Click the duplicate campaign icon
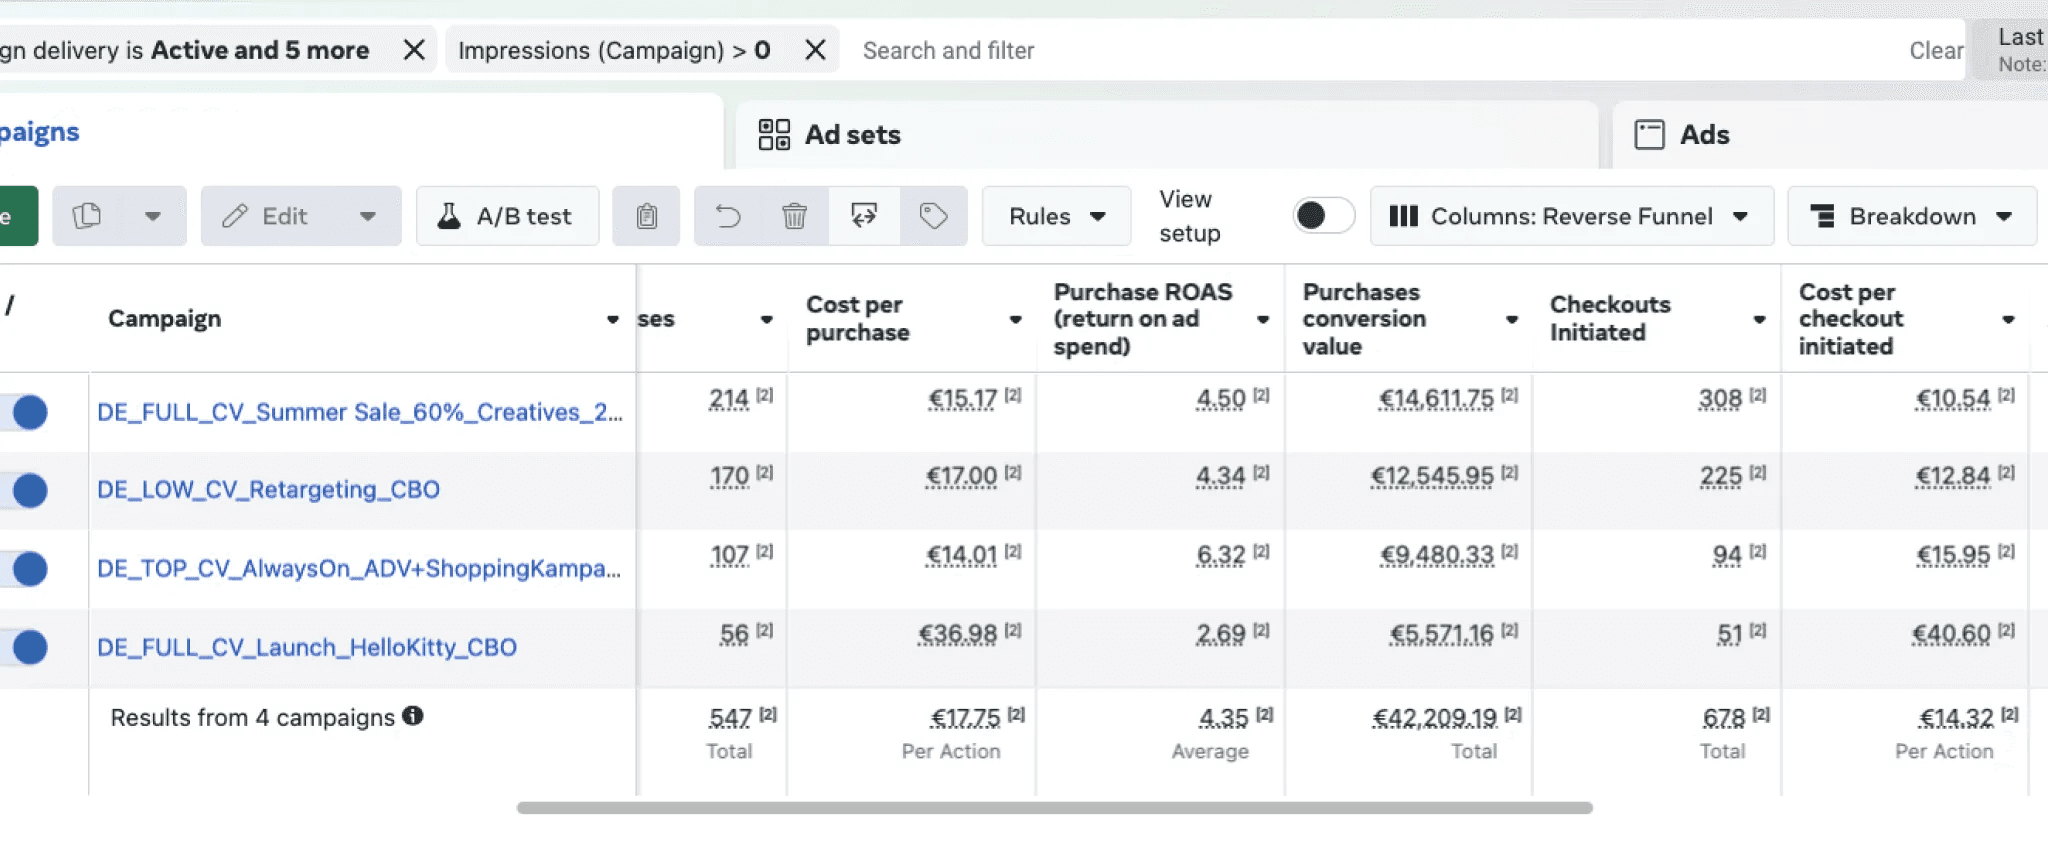Image resolution: width=2048 pixels, height=858 pixels. 88,216
